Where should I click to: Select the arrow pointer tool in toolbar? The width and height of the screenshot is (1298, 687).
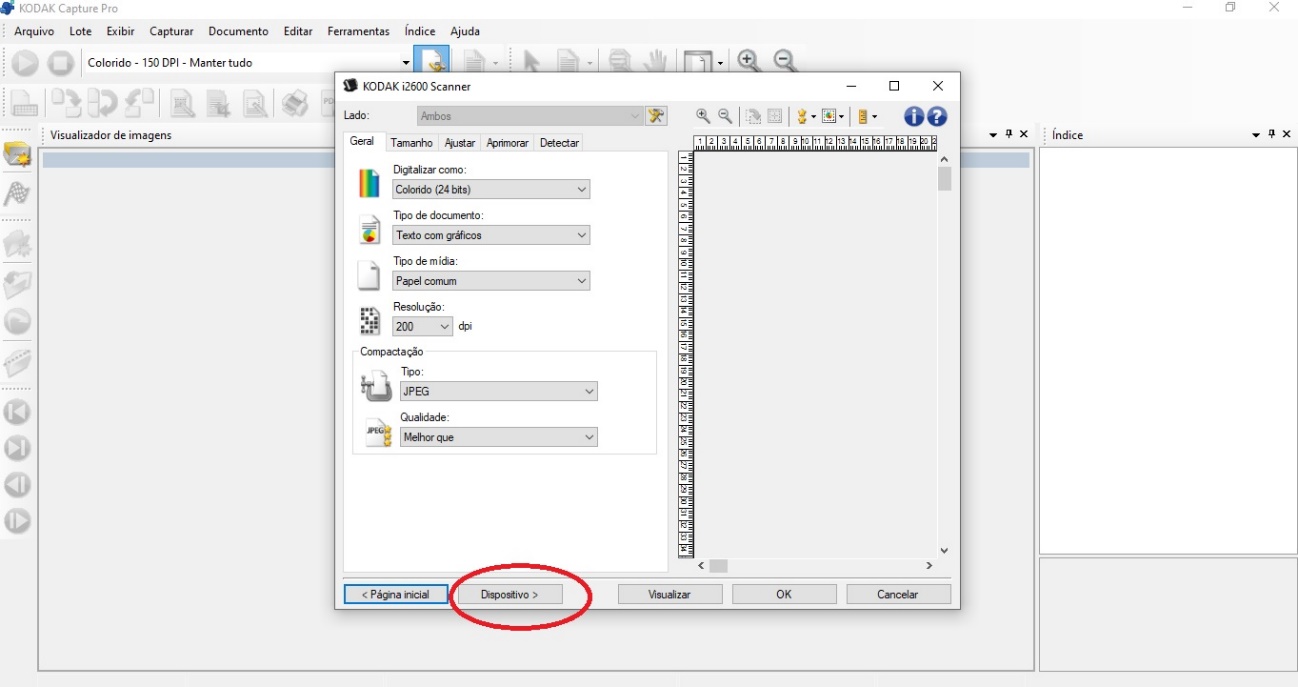click(x=531, y=62)
